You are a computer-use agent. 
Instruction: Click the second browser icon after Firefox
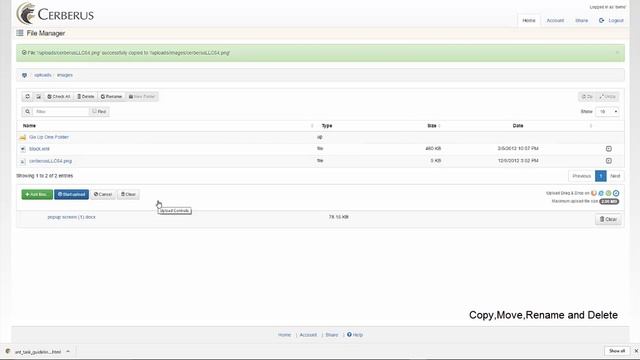(601, 193)
